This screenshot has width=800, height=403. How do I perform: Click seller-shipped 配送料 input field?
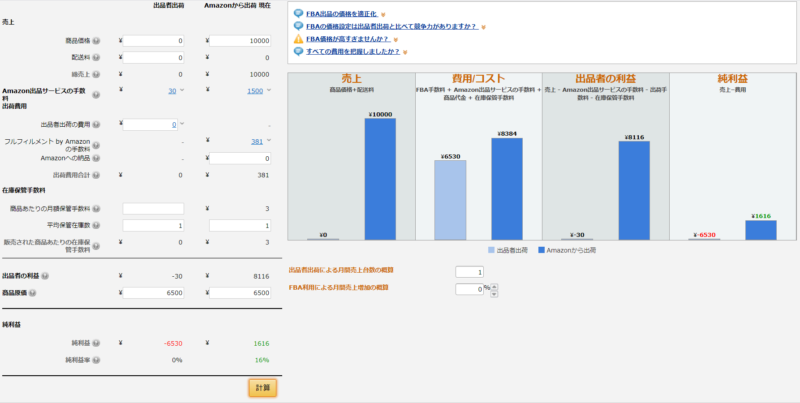pos(153,58)
